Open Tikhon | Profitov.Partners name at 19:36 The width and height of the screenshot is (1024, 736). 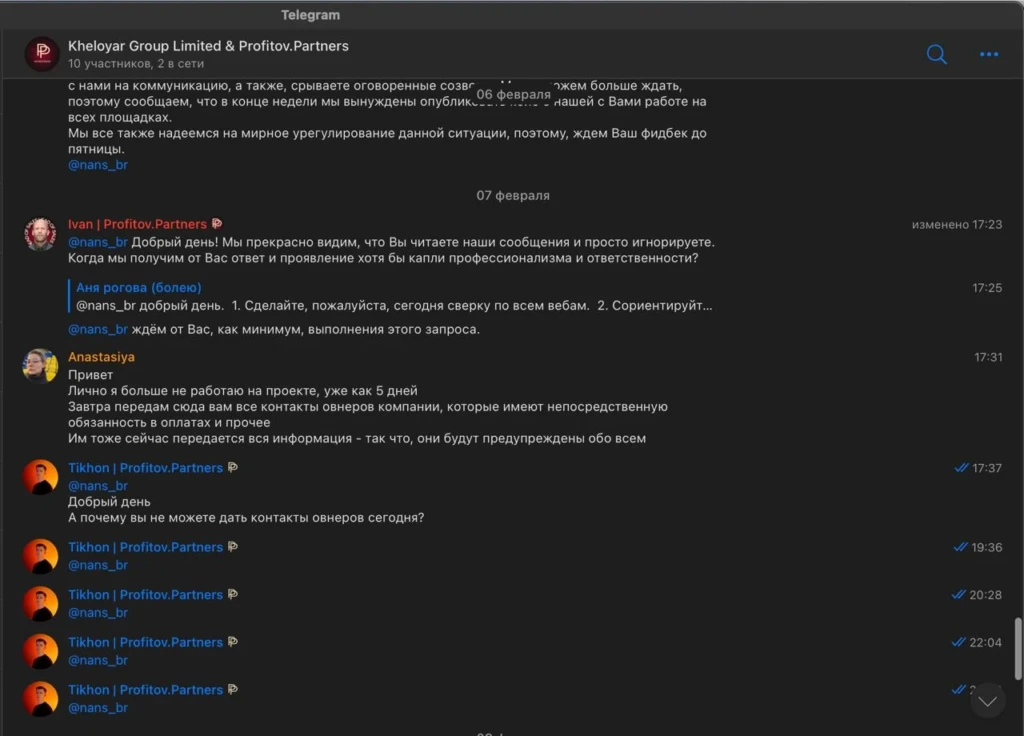click(x=145, y=547)
